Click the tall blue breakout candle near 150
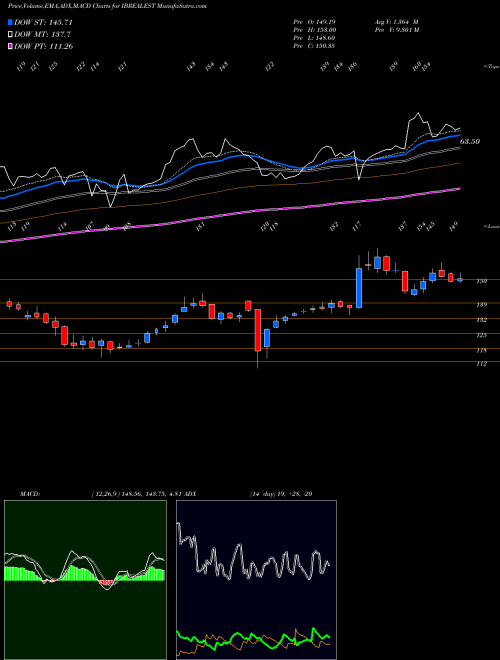The height and width of the screenshot is (660, 500). coord(359,288)
